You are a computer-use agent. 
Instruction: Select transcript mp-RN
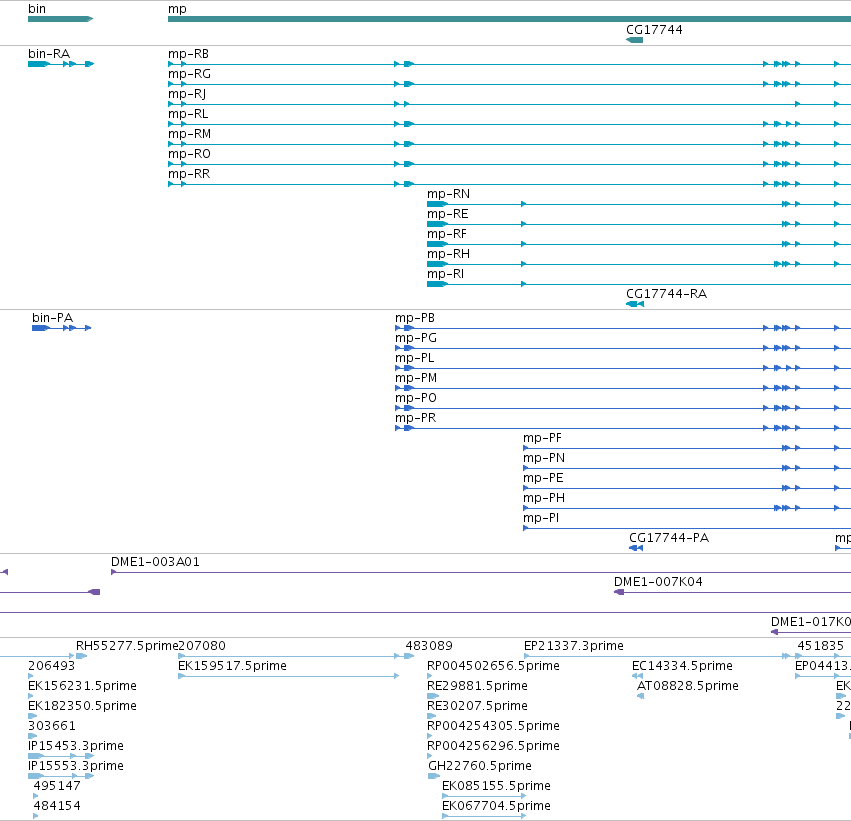[x=639, y=204]
